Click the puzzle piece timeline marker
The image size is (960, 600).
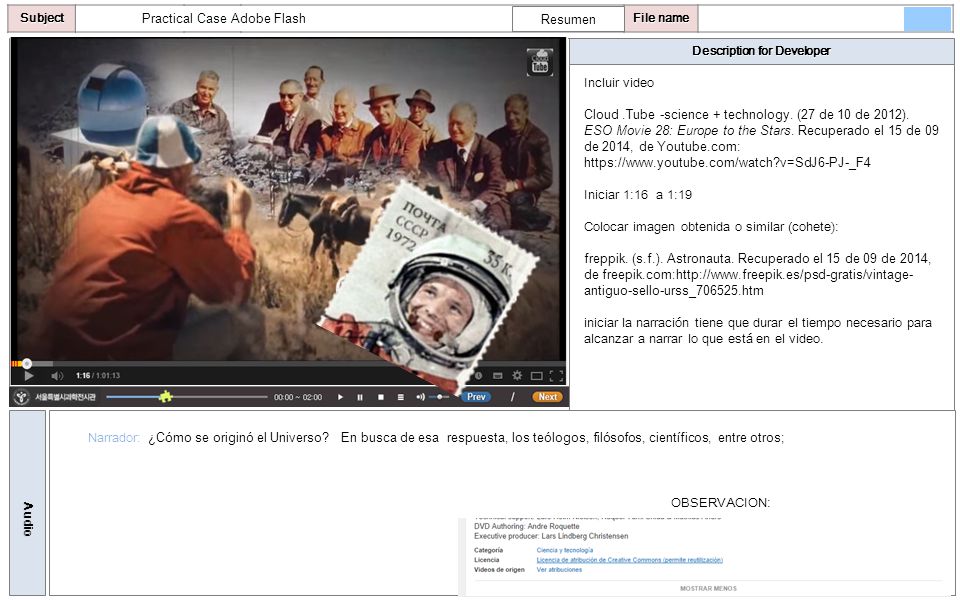coord(165,396)
